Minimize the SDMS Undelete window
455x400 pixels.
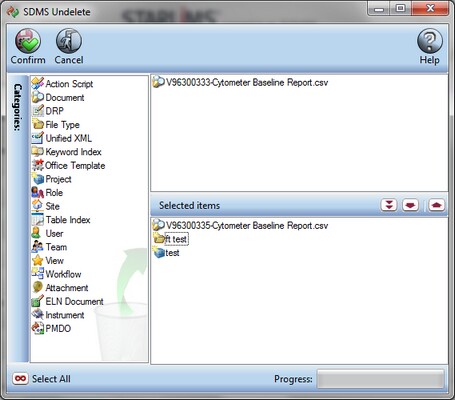click(x=379, y=8)
